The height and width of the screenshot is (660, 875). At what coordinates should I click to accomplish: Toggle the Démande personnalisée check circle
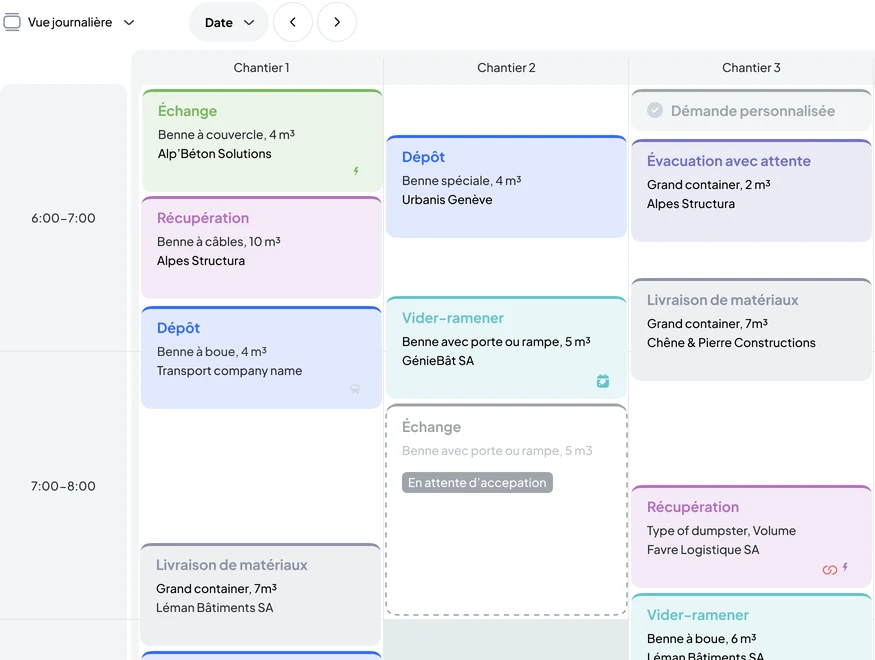coord(655,110)
